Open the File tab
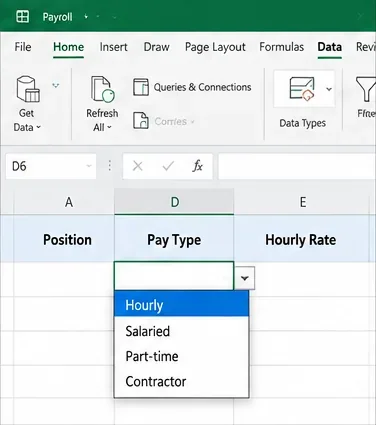This screenshot has height=425, width=376. point(23,47)
